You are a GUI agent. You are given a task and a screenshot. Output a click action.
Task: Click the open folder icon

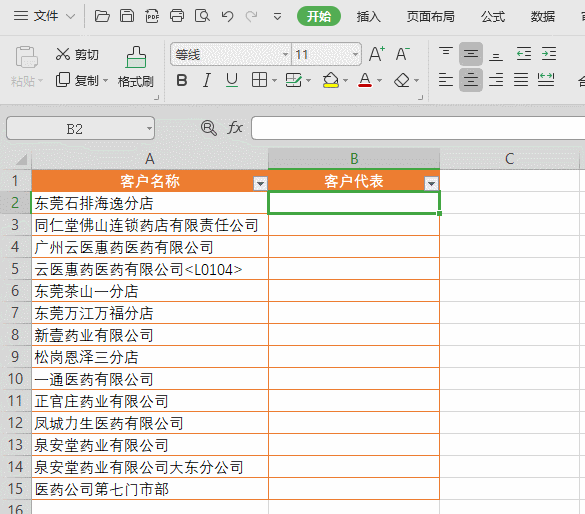pyautogui.click(x=102, y=16)
